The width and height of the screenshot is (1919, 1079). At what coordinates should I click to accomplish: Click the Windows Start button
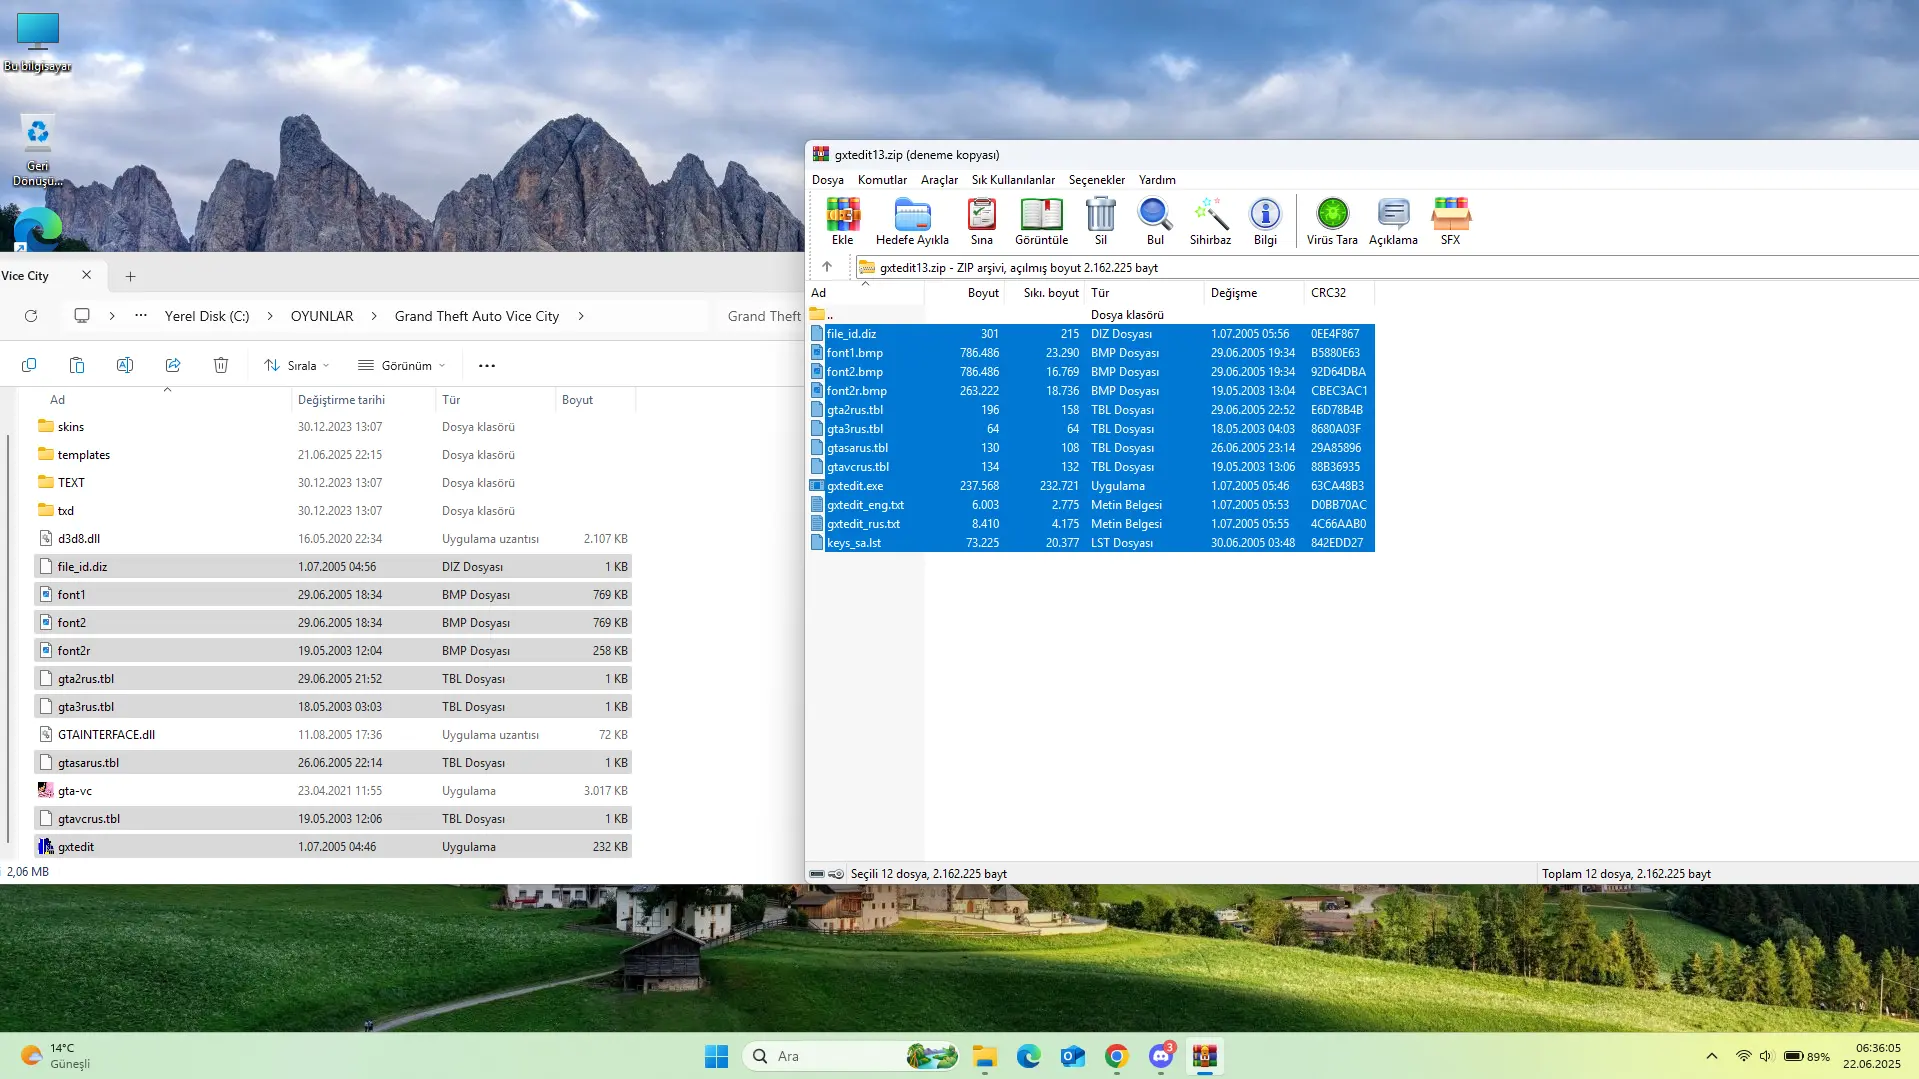pos(717,1056)
